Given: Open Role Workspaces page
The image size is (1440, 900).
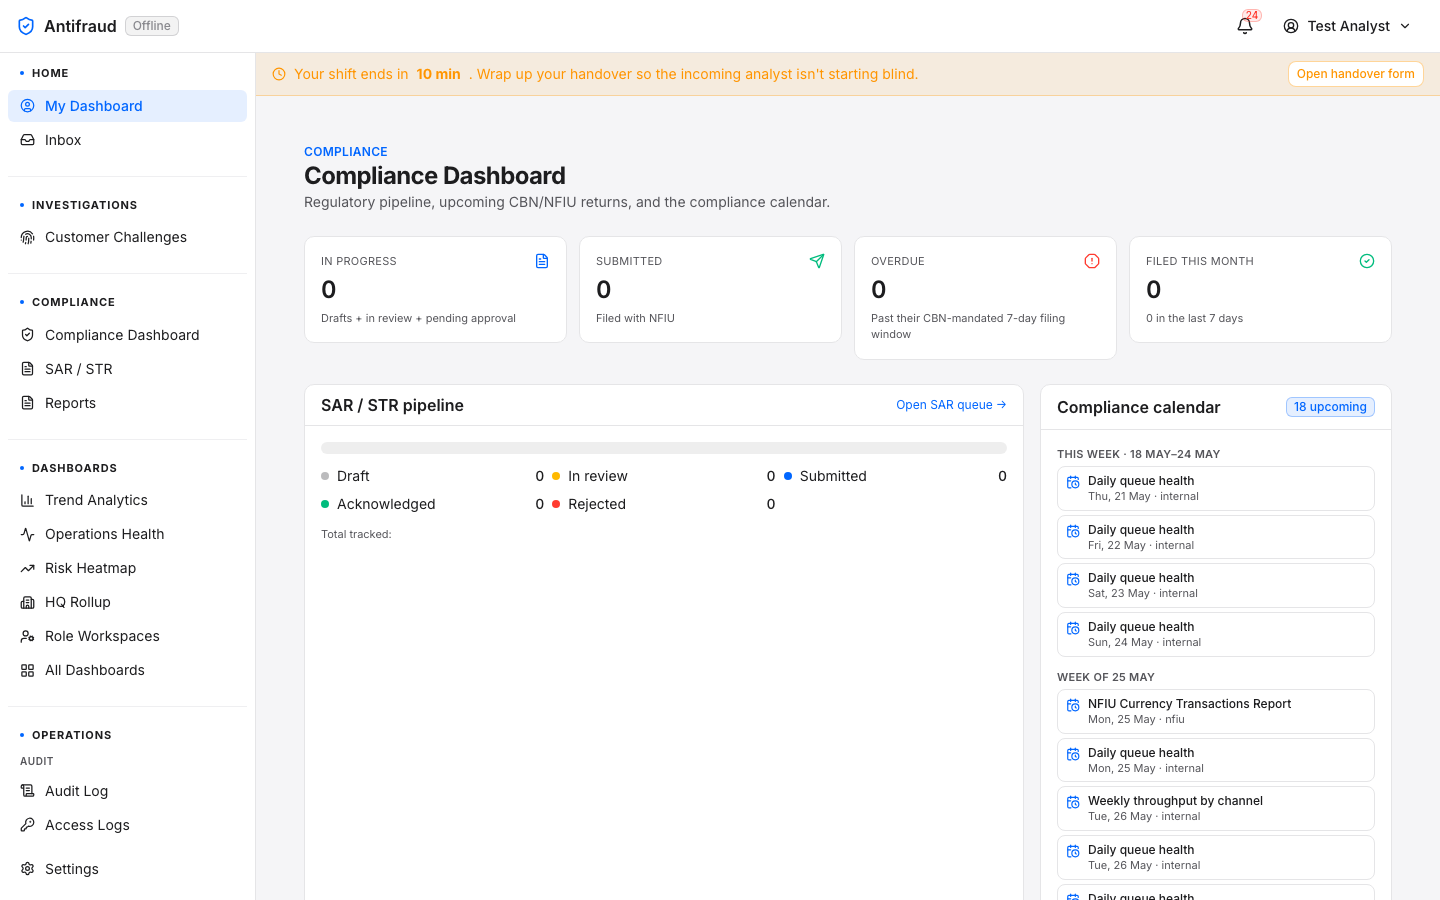Looking at the screenshot, I should (x=127, y=636).
